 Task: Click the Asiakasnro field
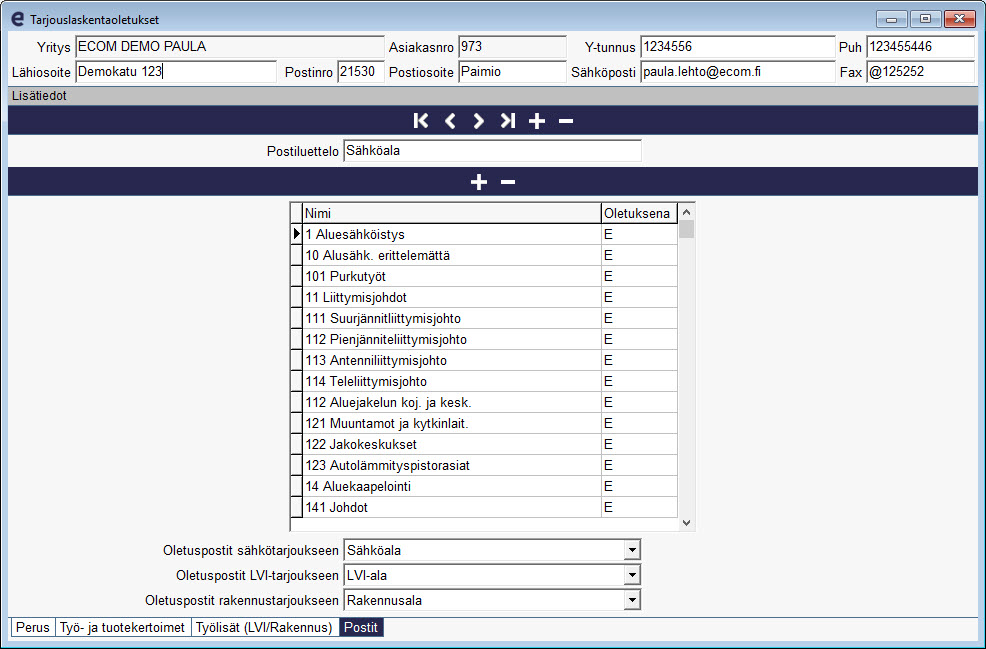512,47
